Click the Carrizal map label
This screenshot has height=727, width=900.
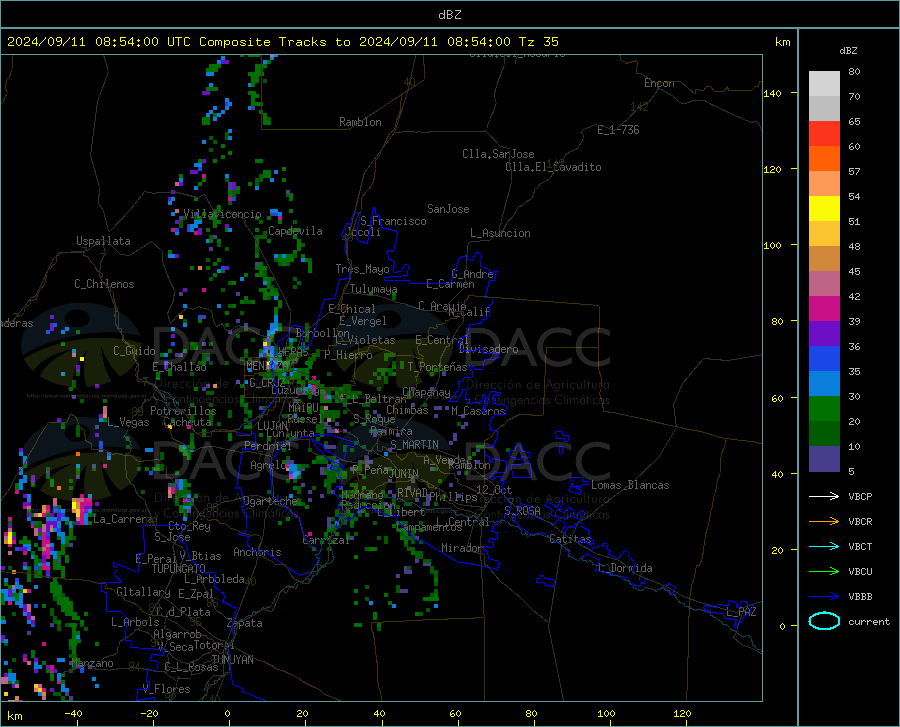point(326,540)
